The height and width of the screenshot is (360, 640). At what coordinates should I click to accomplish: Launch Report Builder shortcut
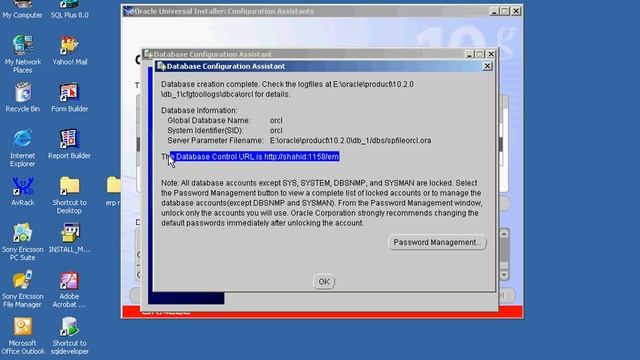pos(69,144)
